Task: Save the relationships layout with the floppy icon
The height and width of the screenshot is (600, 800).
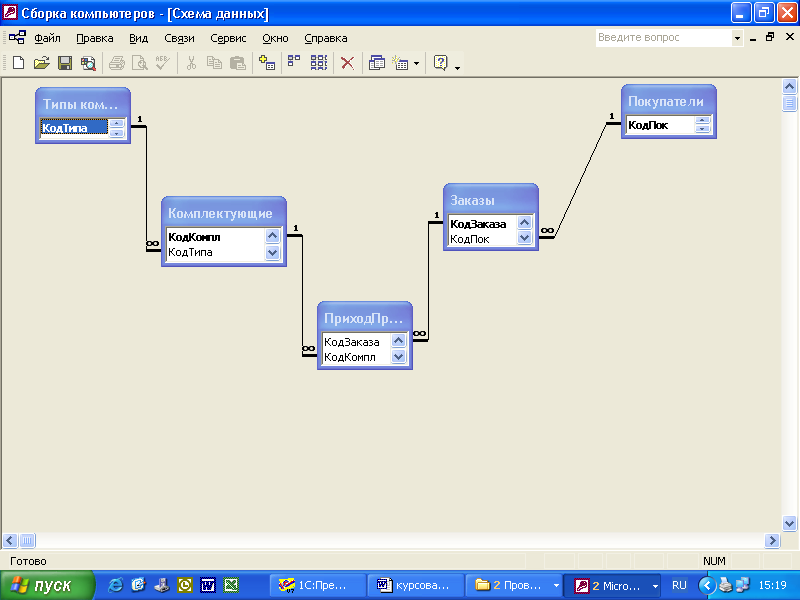Action: pos(65,63)
